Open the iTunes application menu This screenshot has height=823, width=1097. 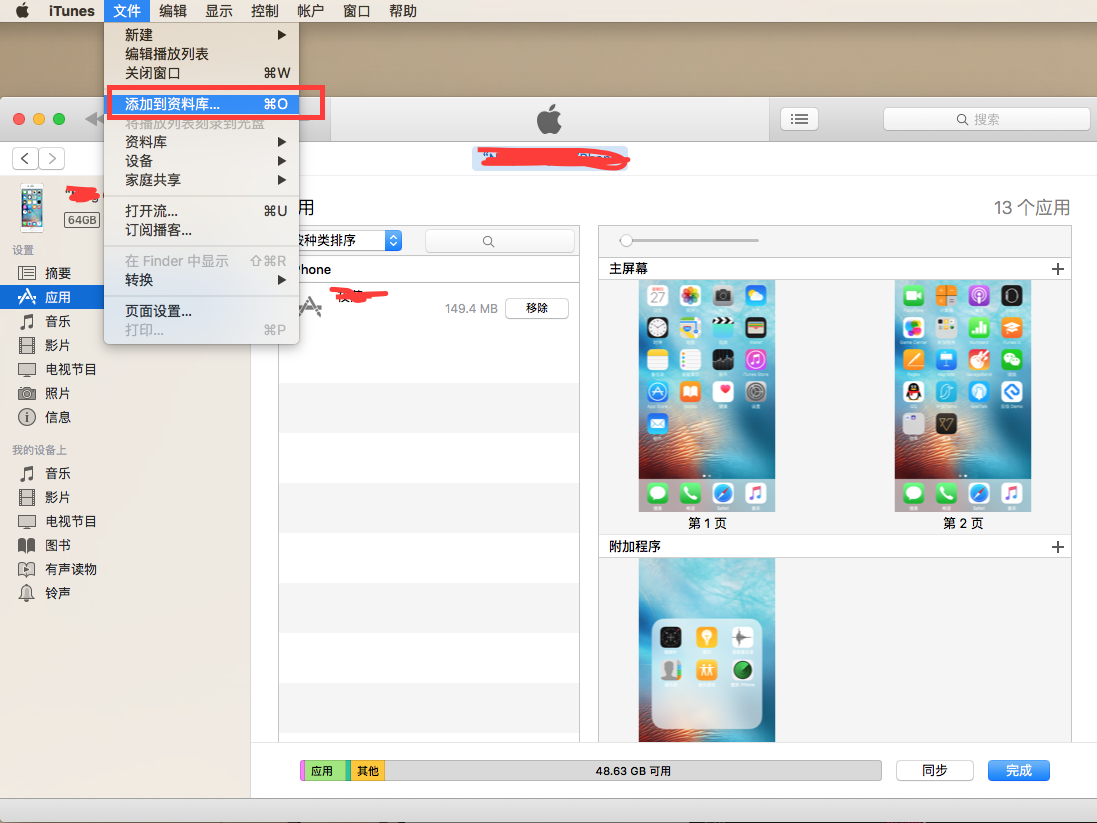click(x=71, y=10)
